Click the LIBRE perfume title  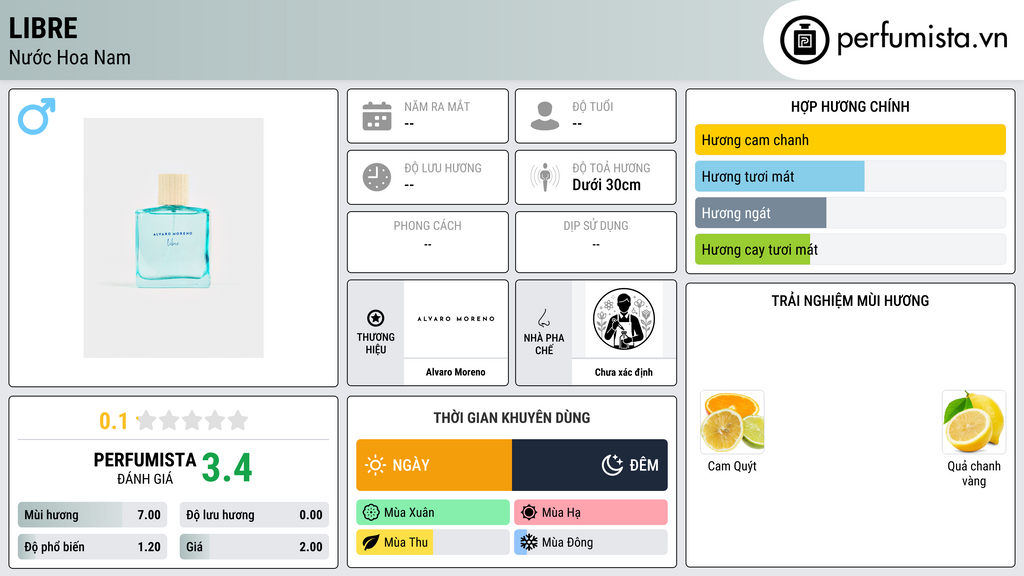[x=43, y=28]
